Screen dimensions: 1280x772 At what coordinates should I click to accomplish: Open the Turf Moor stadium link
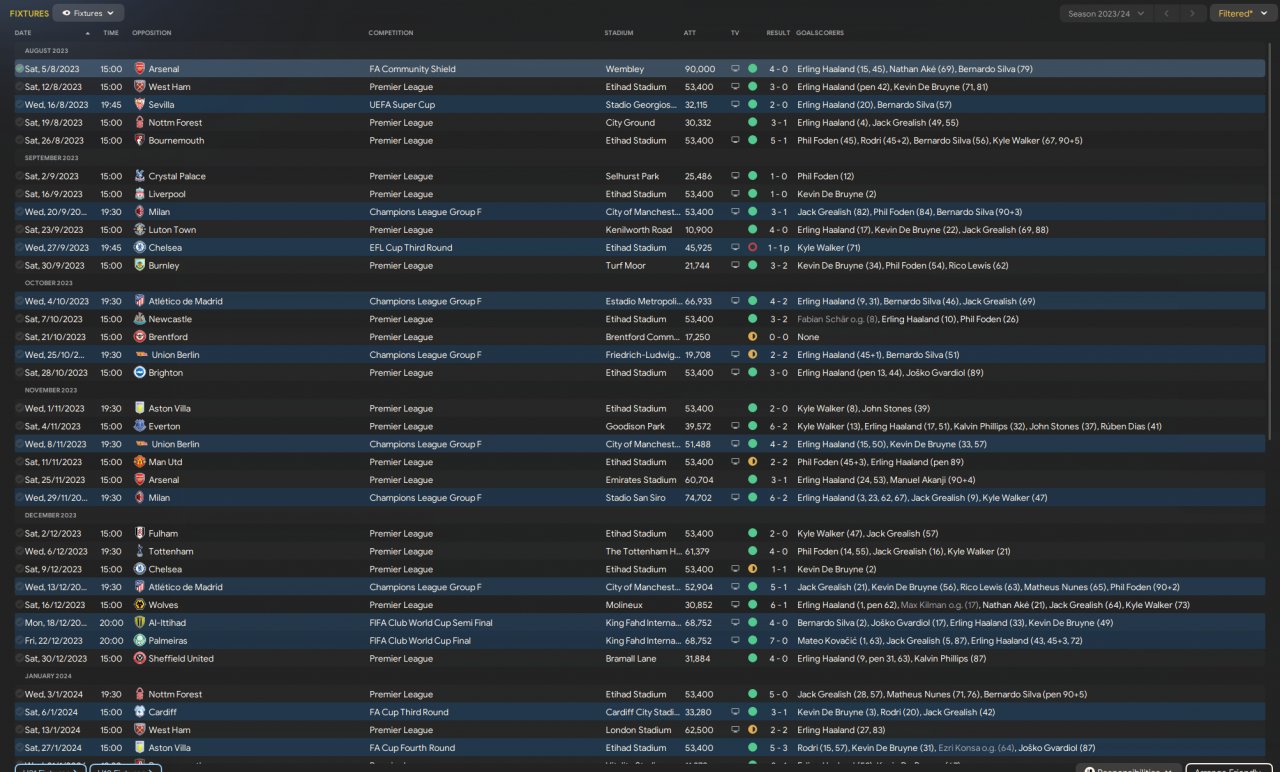(x=625, y=266)
